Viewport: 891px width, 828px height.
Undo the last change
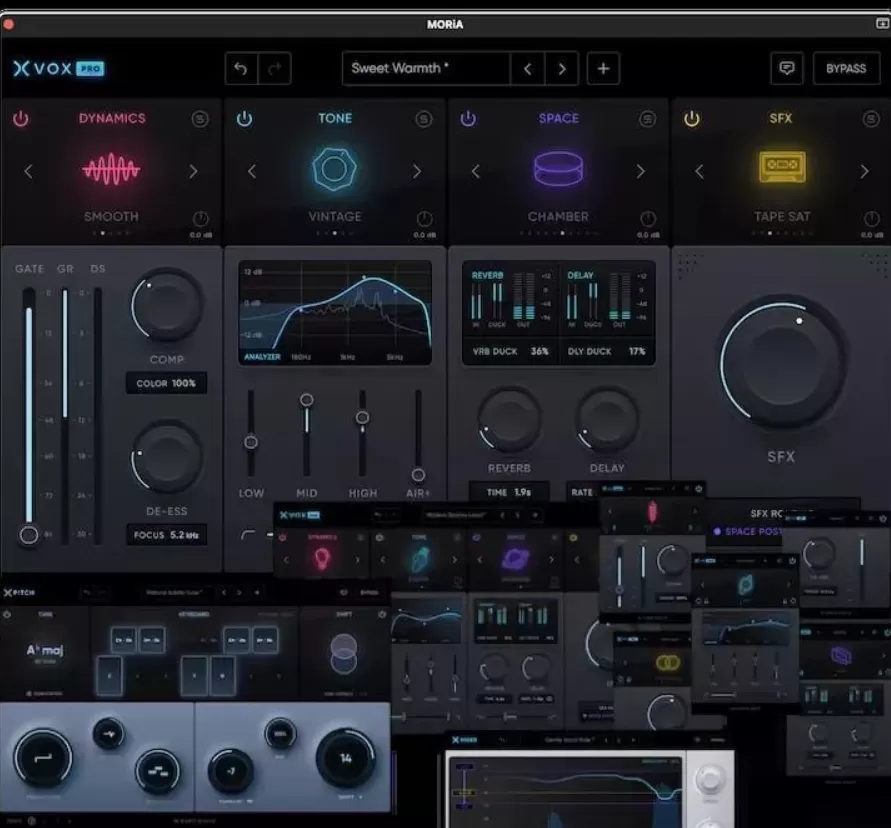(x=241, y=69)
